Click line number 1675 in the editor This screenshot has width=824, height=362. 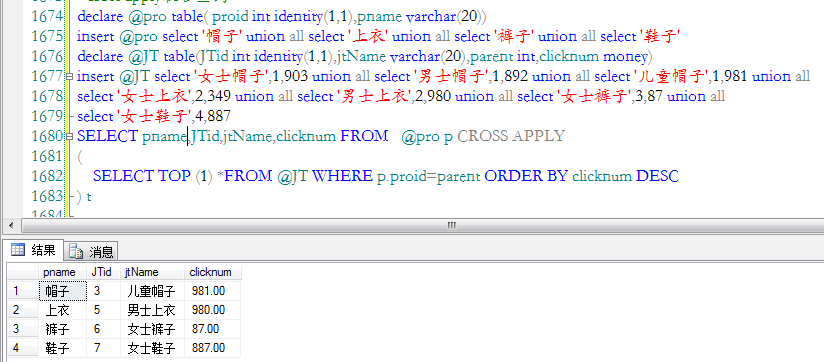pyautogui.click(x=47, y=37)
